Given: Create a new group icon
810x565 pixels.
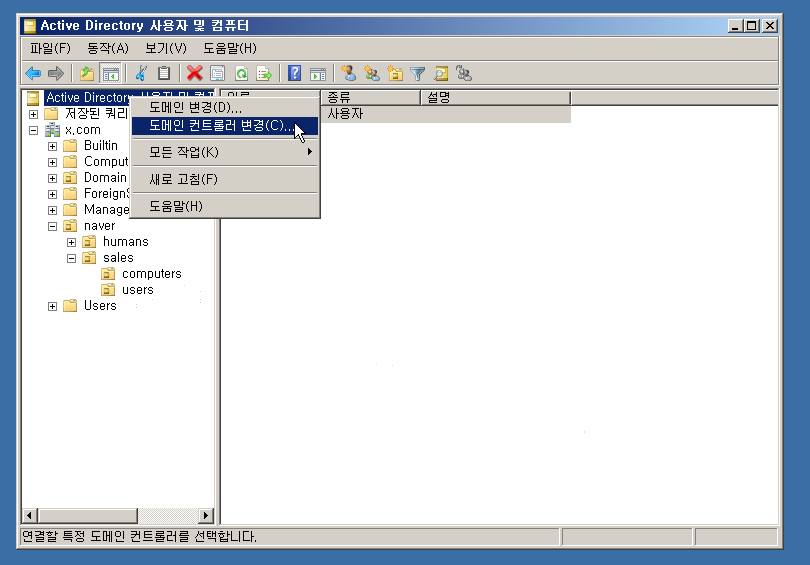Looking at the screenshot, I should [372, 73].
